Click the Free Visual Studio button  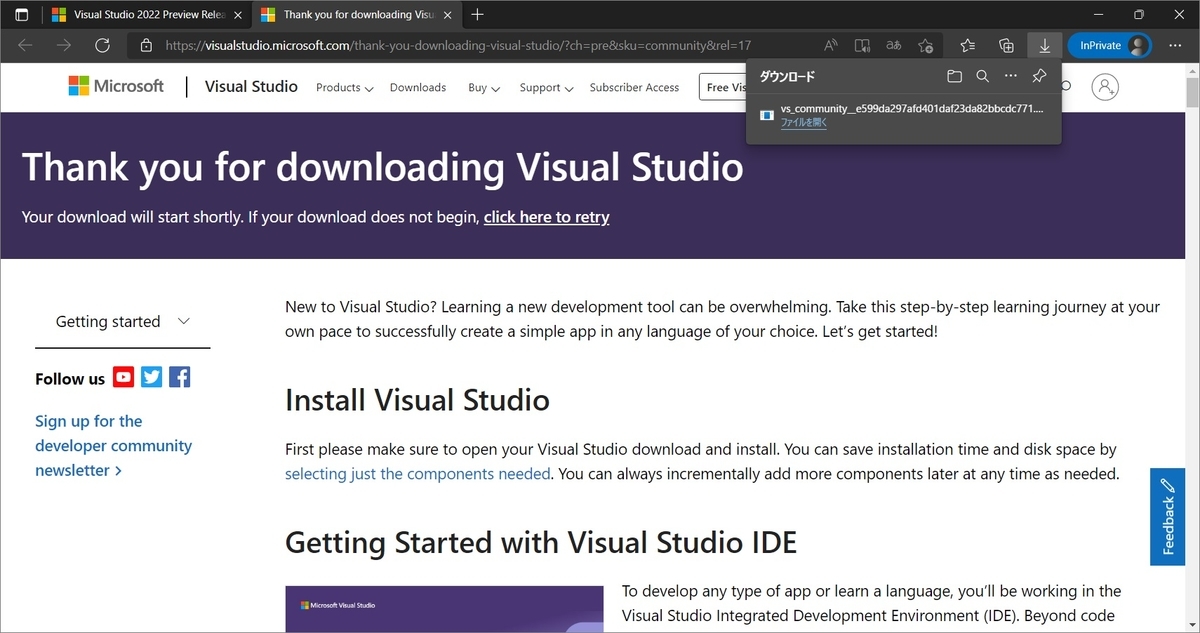coord(723,87)
